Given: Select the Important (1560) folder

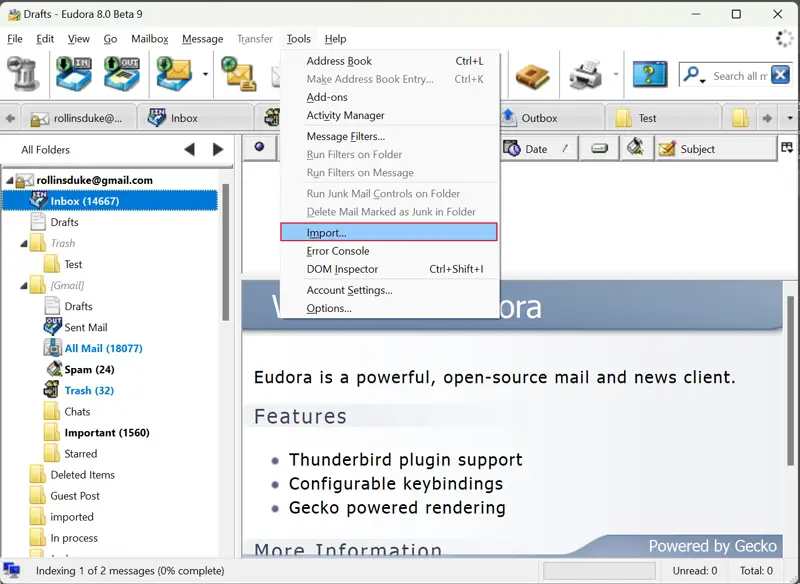Looking at the screenshot, I should (x=107, y=433).
